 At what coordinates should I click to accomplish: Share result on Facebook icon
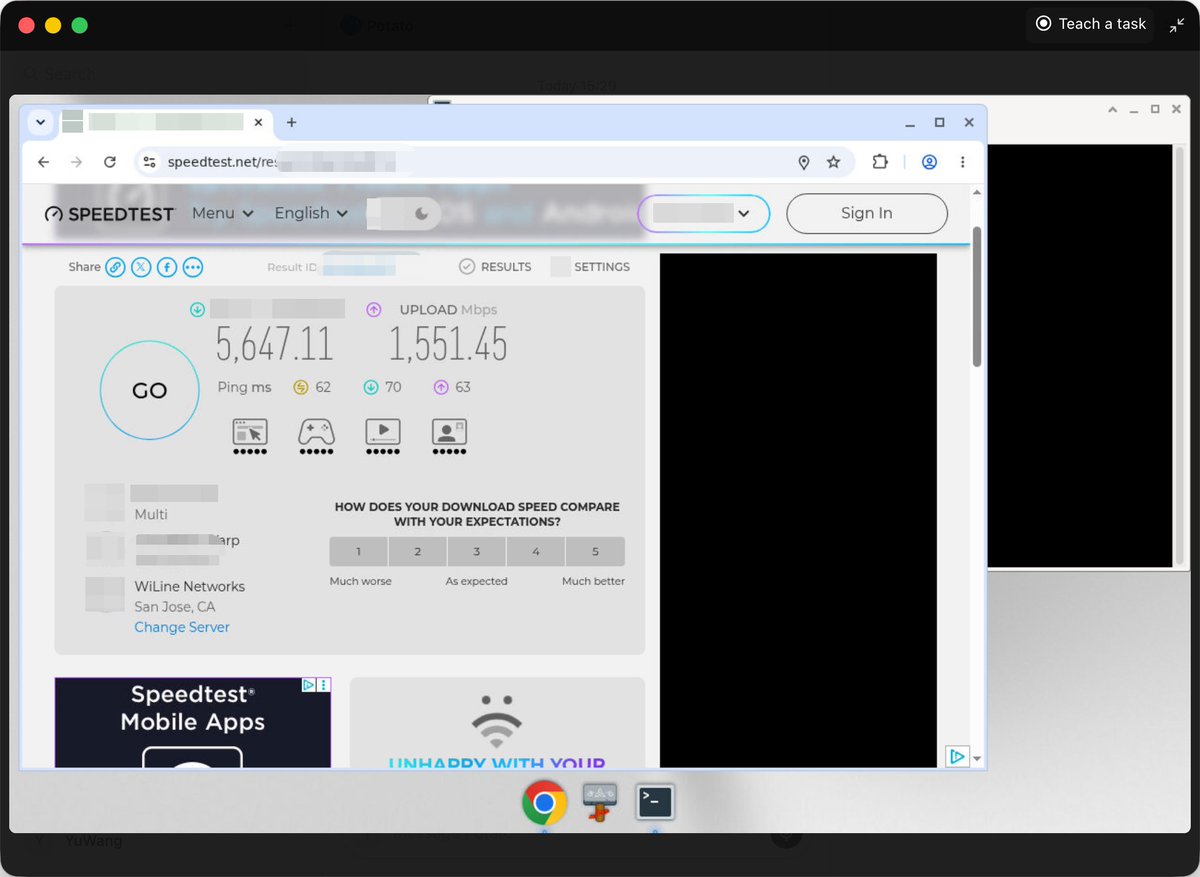click(x=167, y=267)
